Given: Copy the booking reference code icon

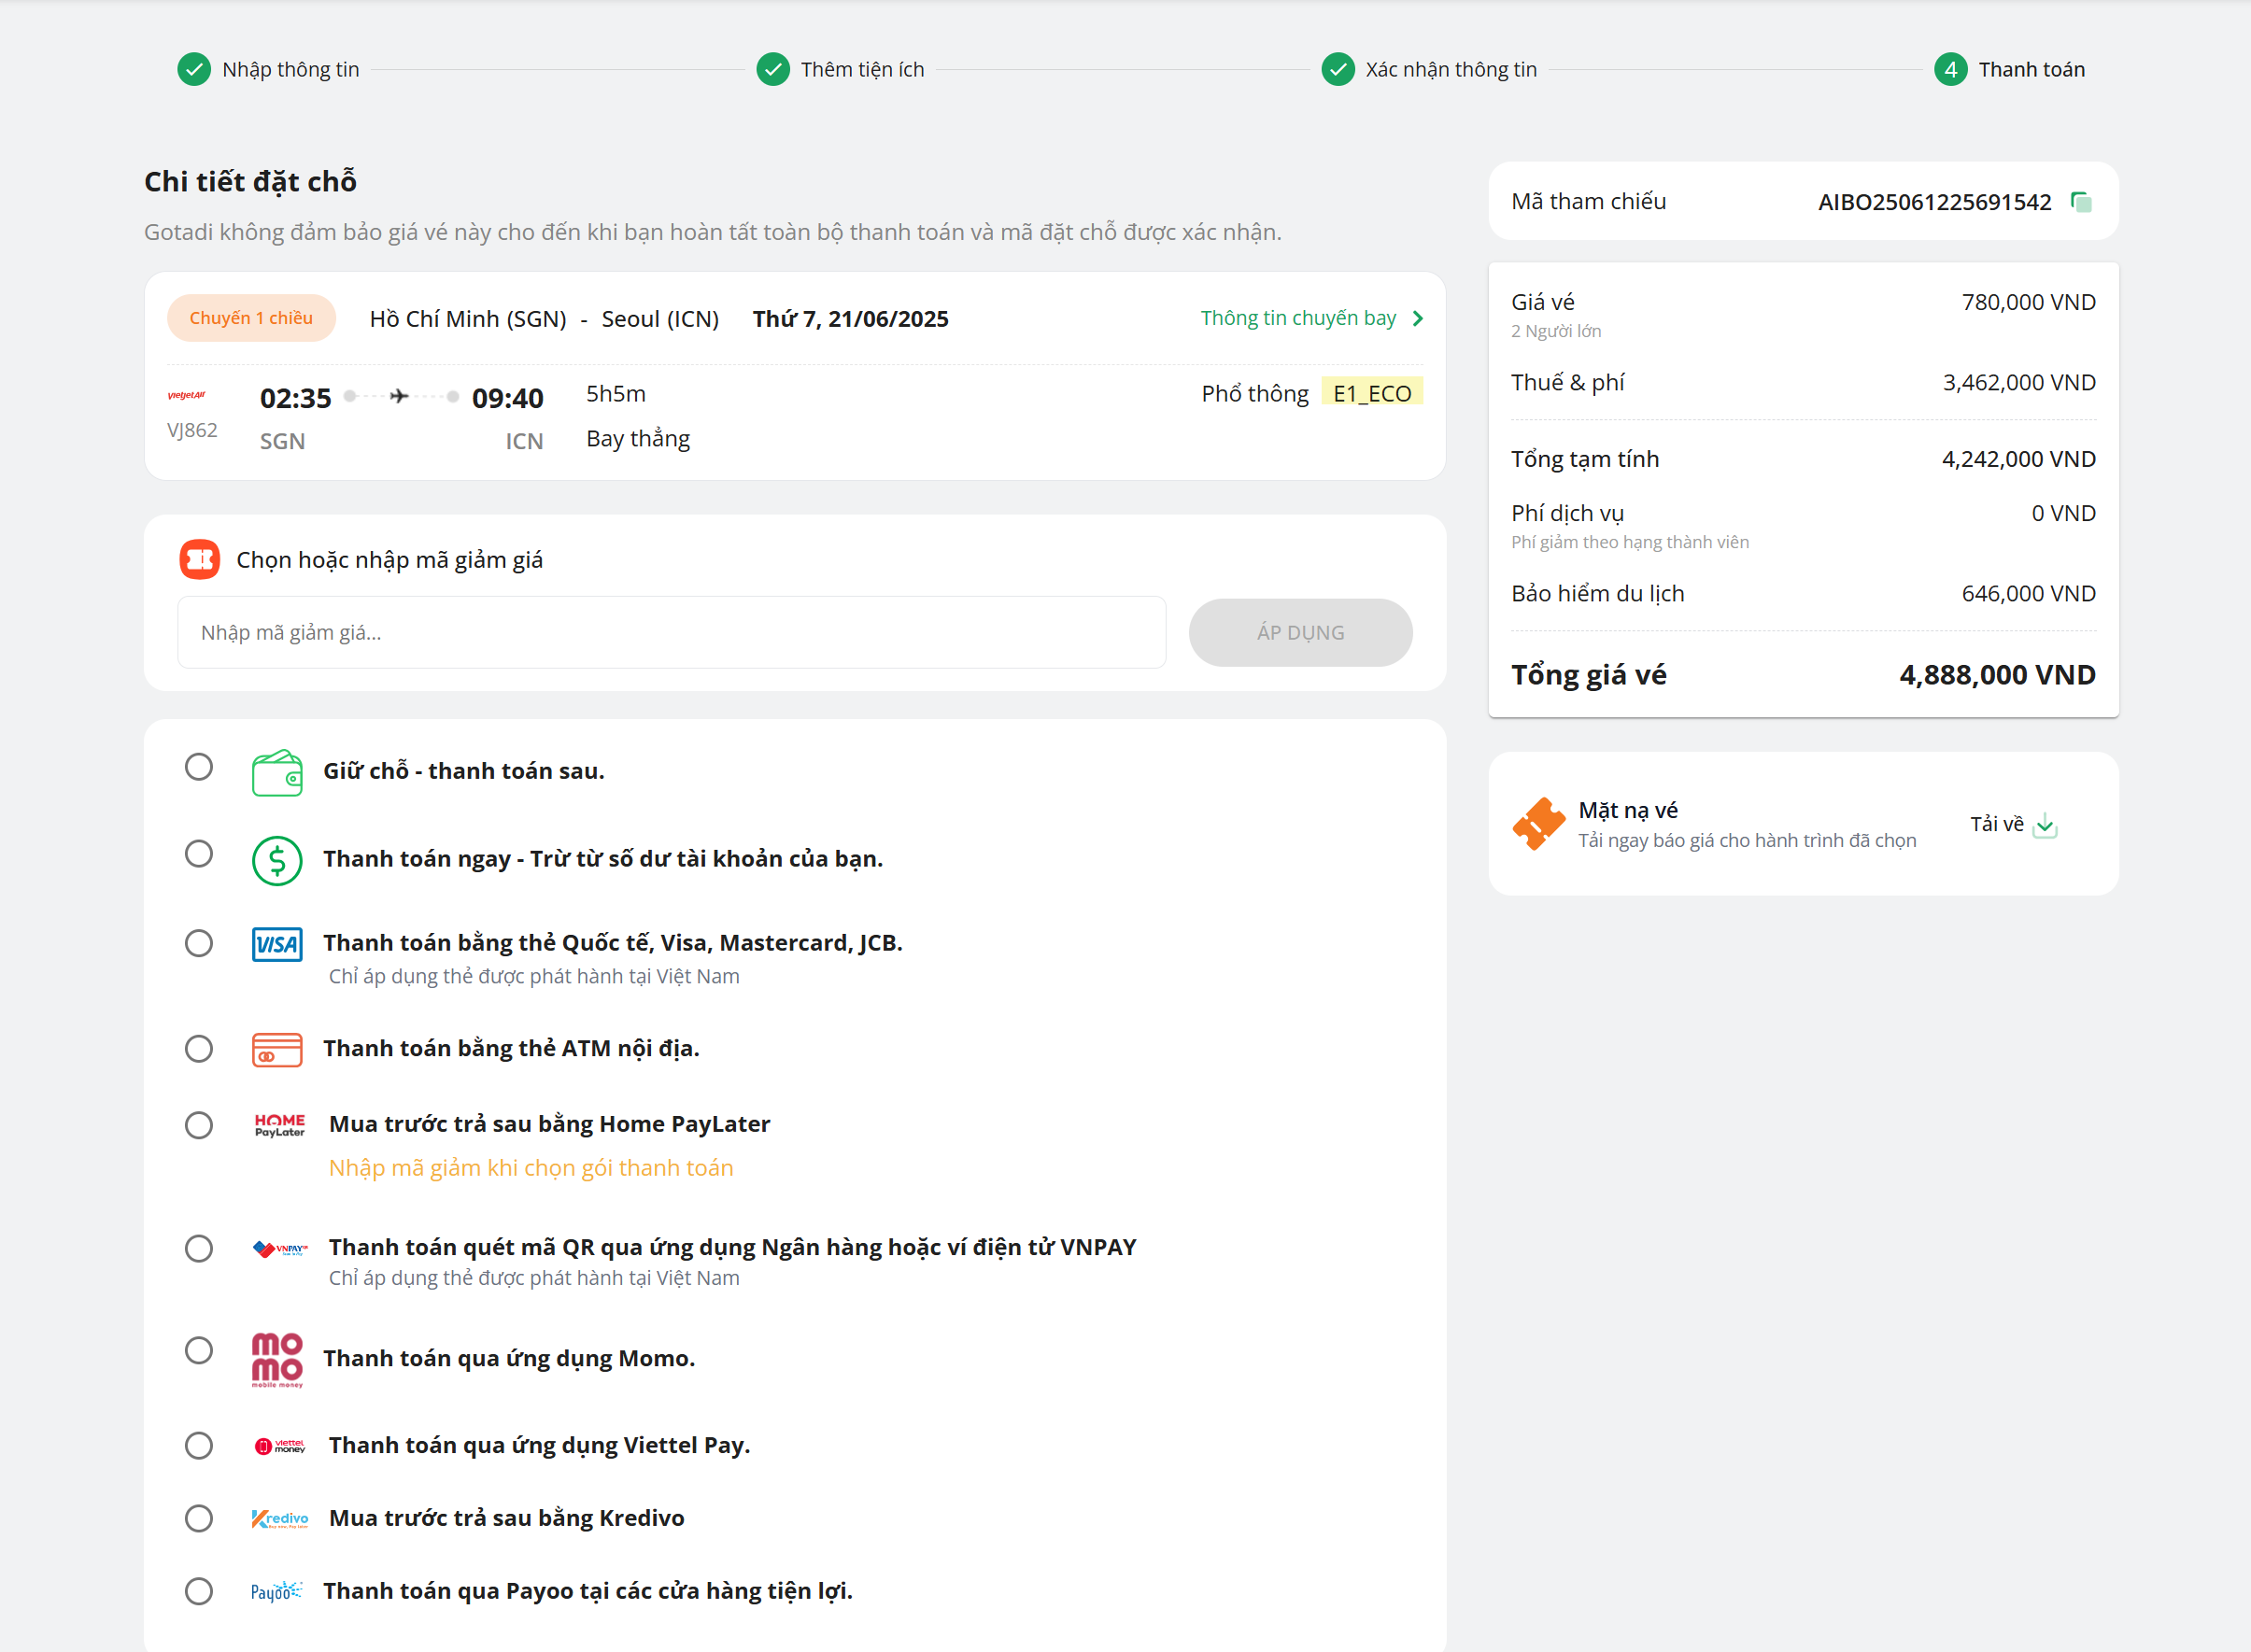Looking at the screenshot, I should pos(2081,202).
